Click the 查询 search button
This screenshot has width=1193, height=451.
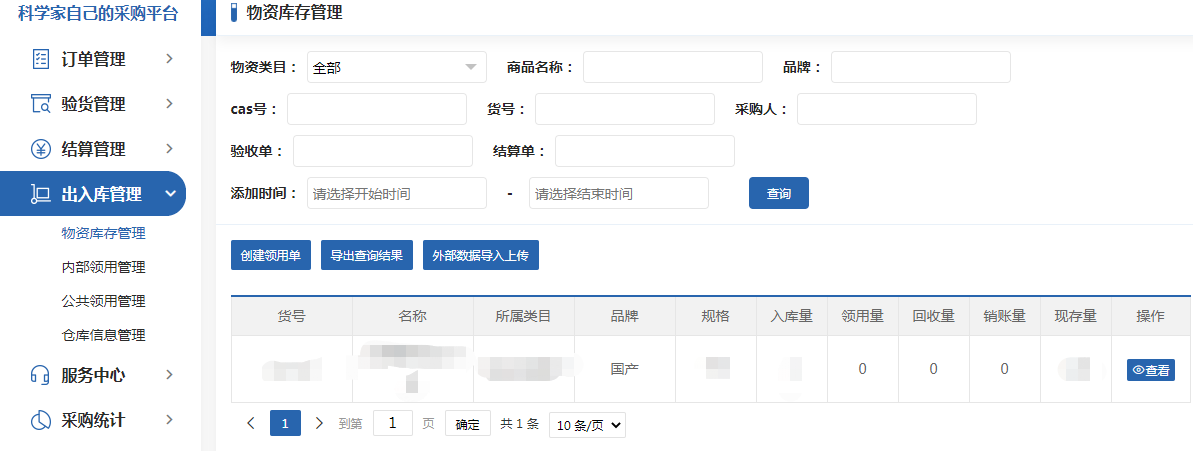point(778,194)
